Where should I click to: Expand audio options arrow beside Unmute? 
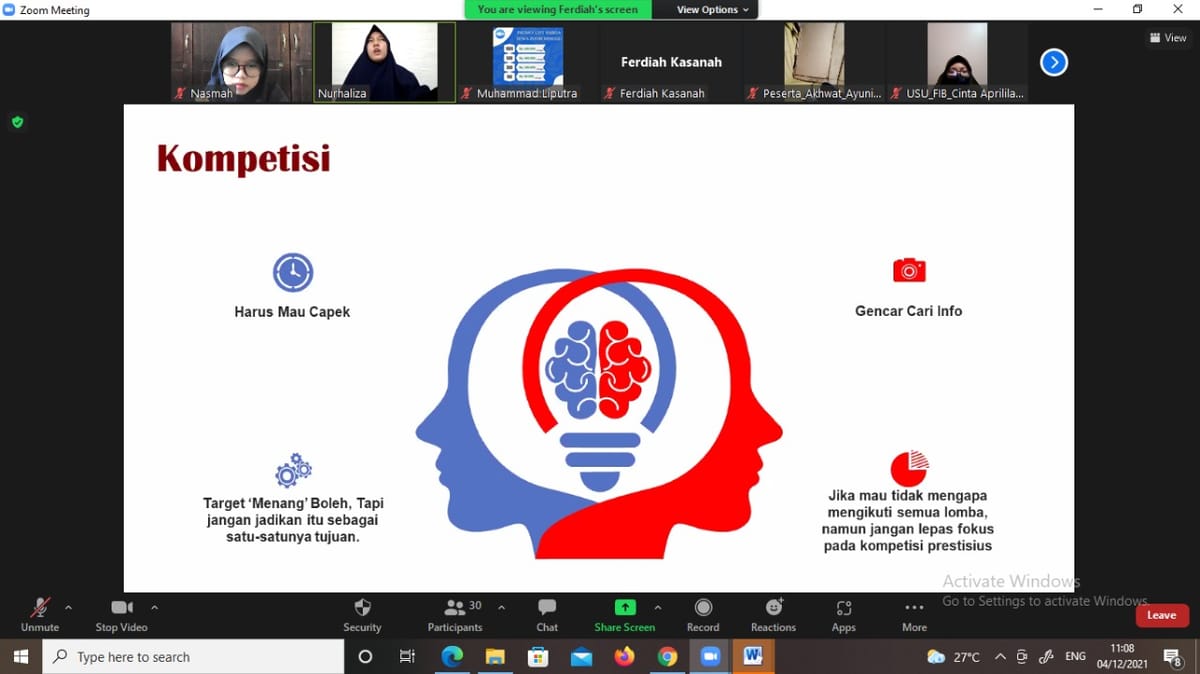[x=68, y=606]
